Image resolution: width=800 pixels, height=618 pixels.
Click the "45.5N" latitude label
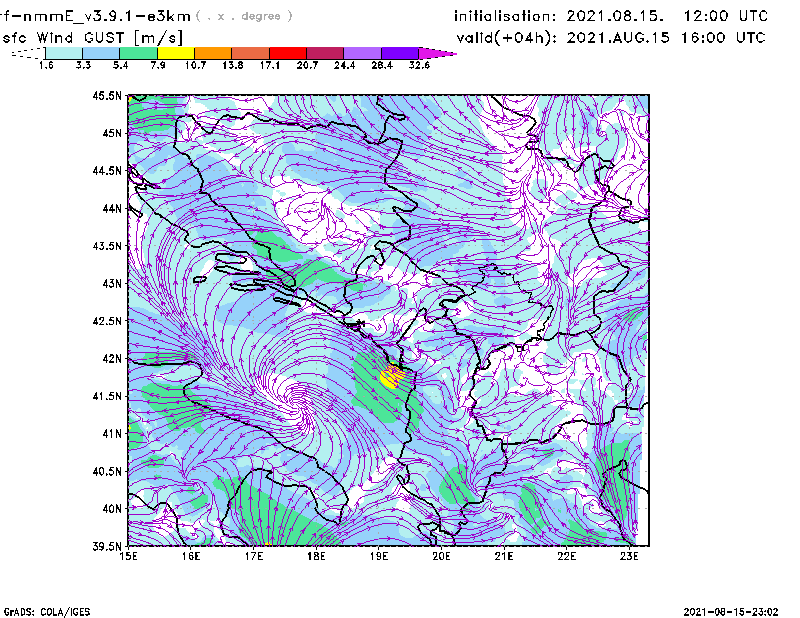[107, 95]
